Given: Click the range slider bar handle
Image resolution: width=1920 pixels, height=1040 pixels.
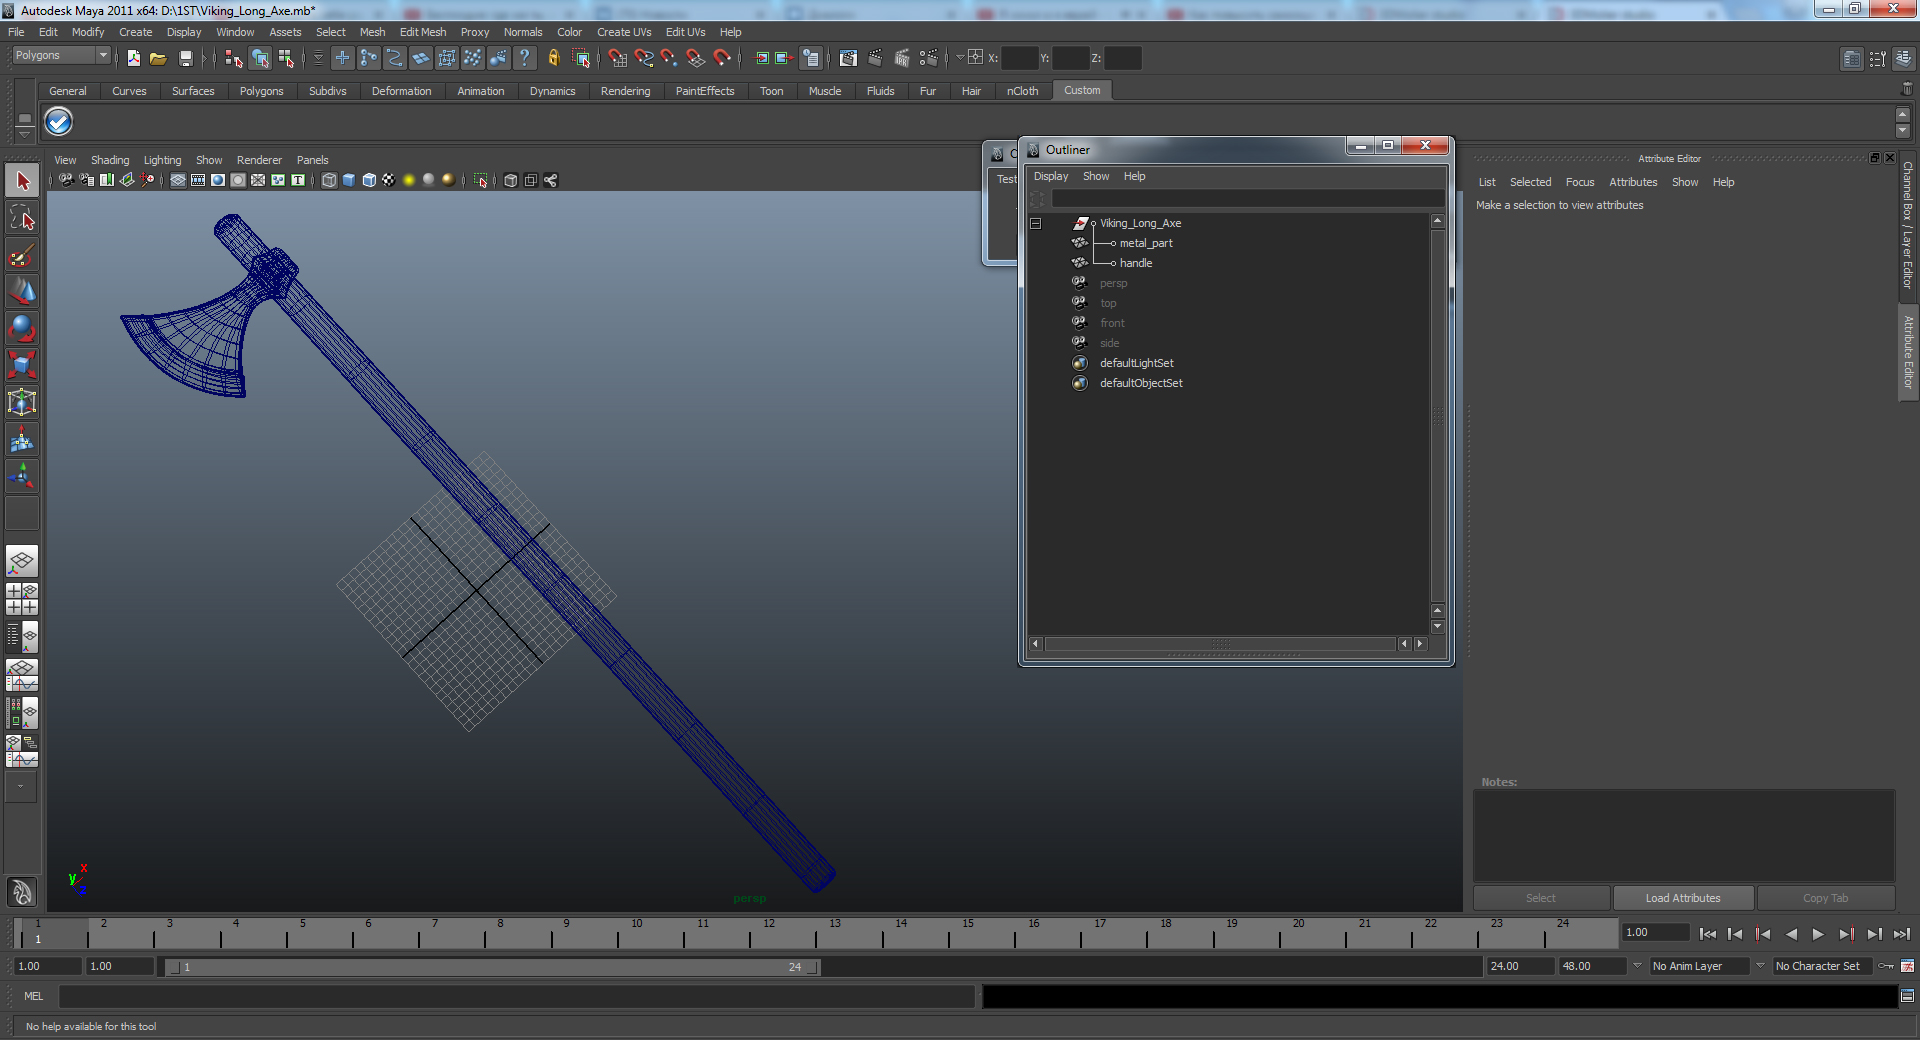Looking at the screenshot, I should point(492,967).
